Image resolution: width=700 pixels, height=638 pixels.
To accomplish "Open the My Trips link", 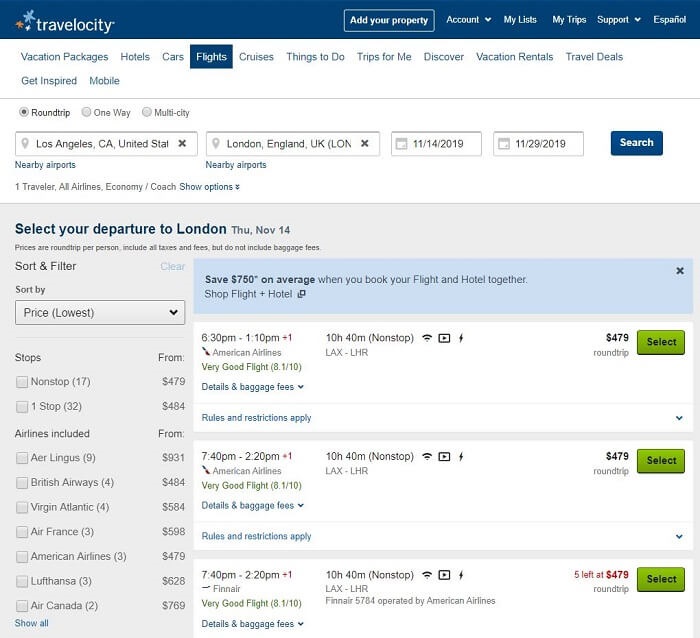I will point(569,20).
